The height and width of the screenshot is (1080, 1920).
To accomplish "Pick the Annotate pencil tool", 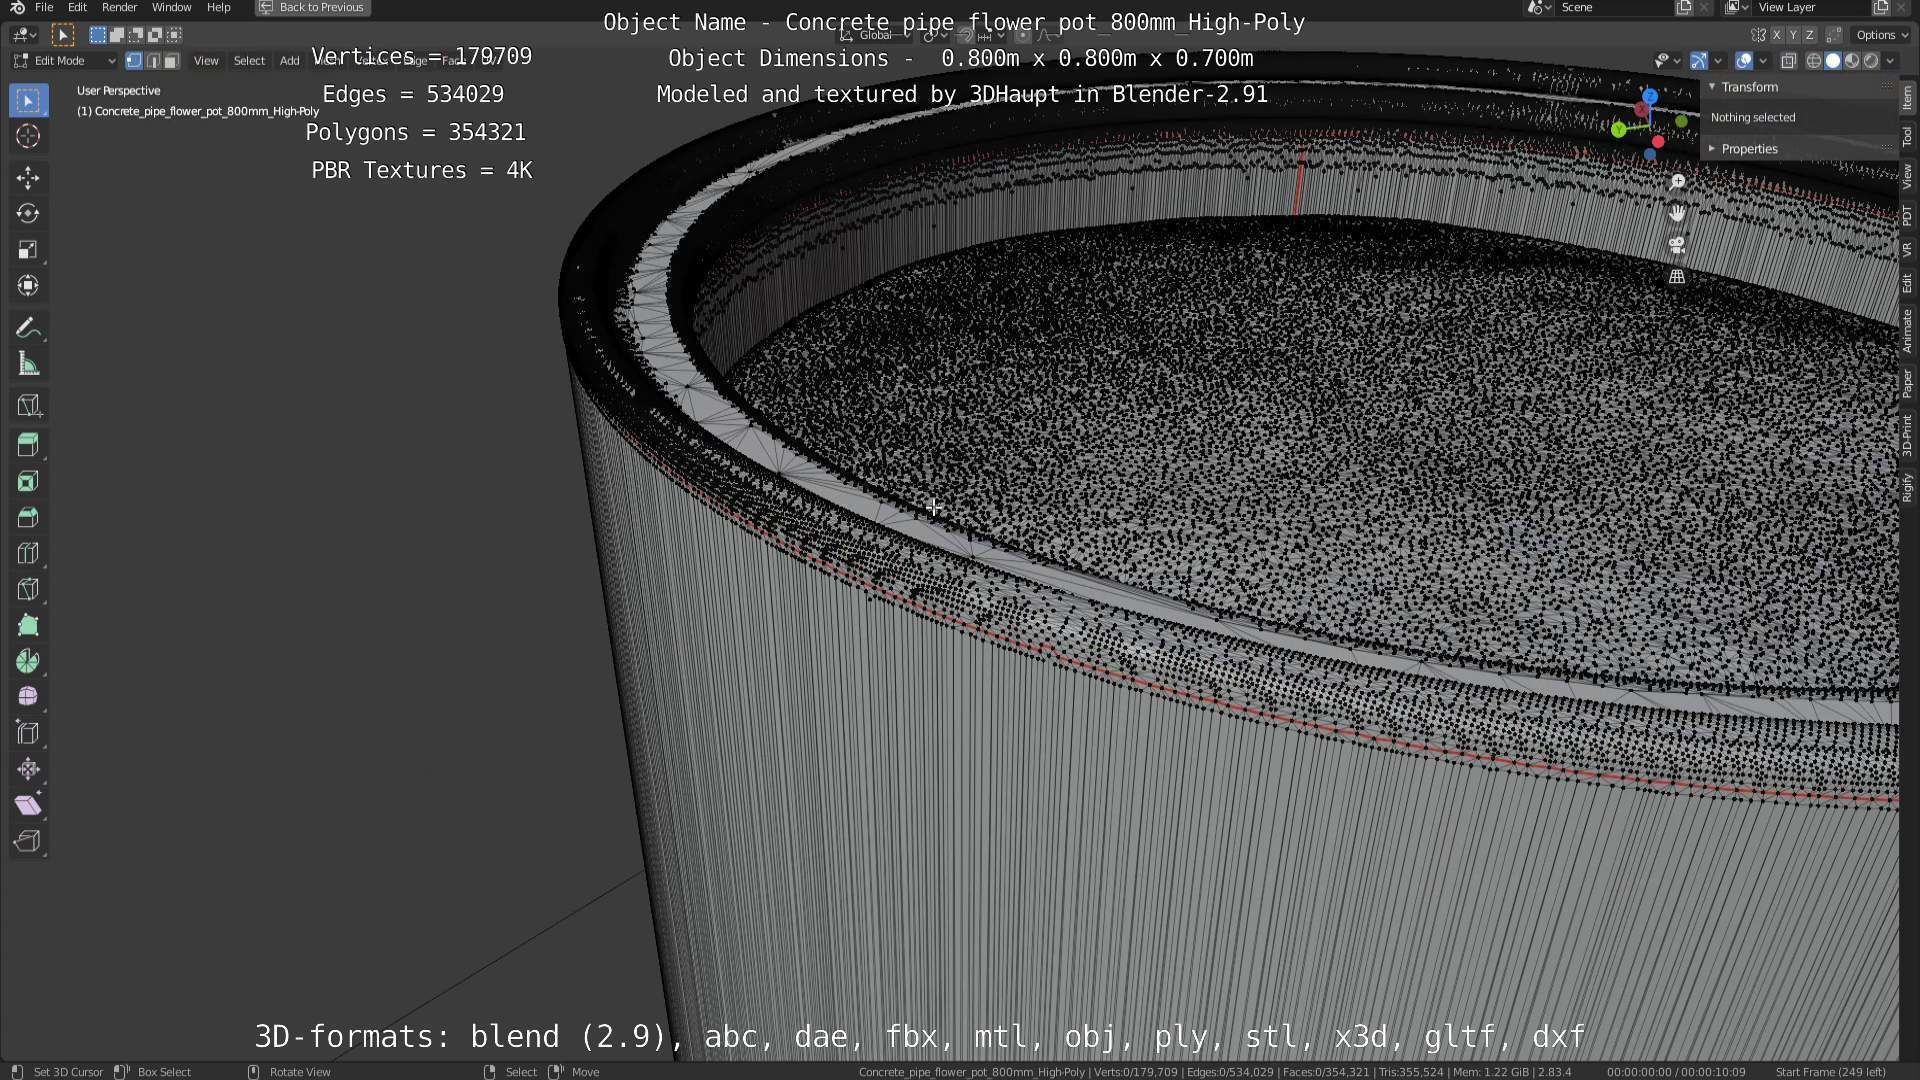I will [28, 328].
